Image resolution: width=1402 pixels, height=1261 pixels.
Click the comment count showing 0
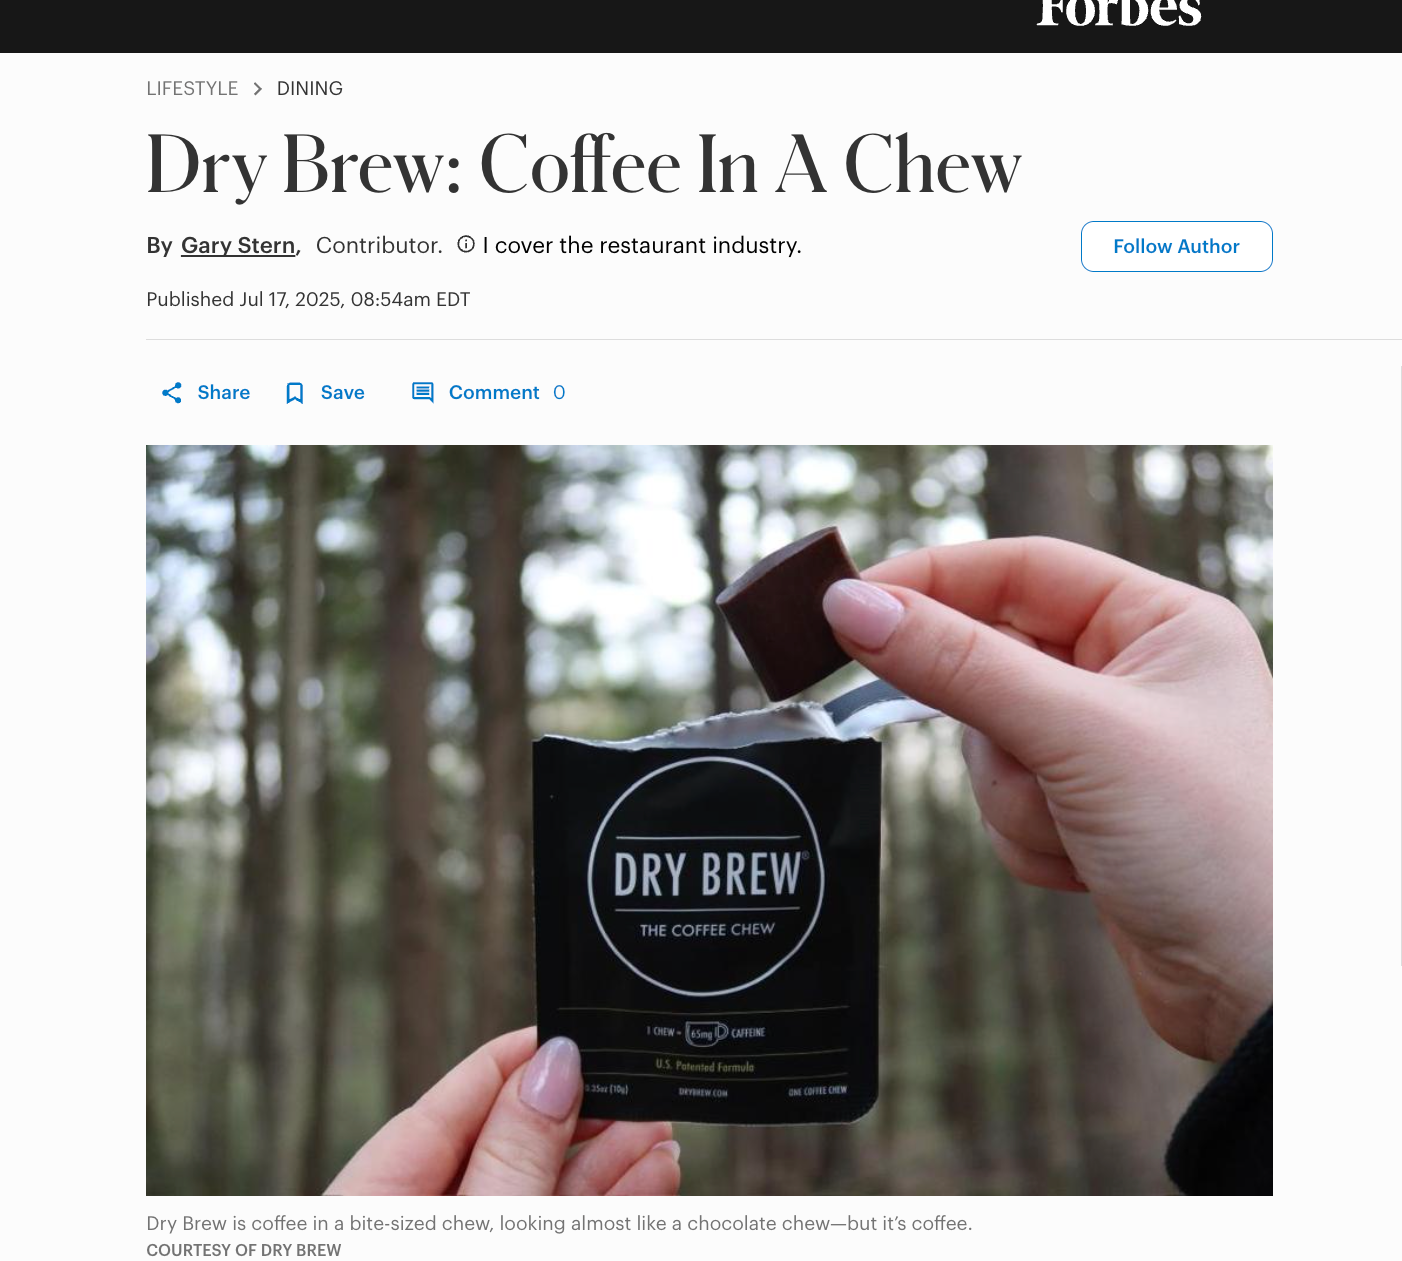tap(559, 393)
